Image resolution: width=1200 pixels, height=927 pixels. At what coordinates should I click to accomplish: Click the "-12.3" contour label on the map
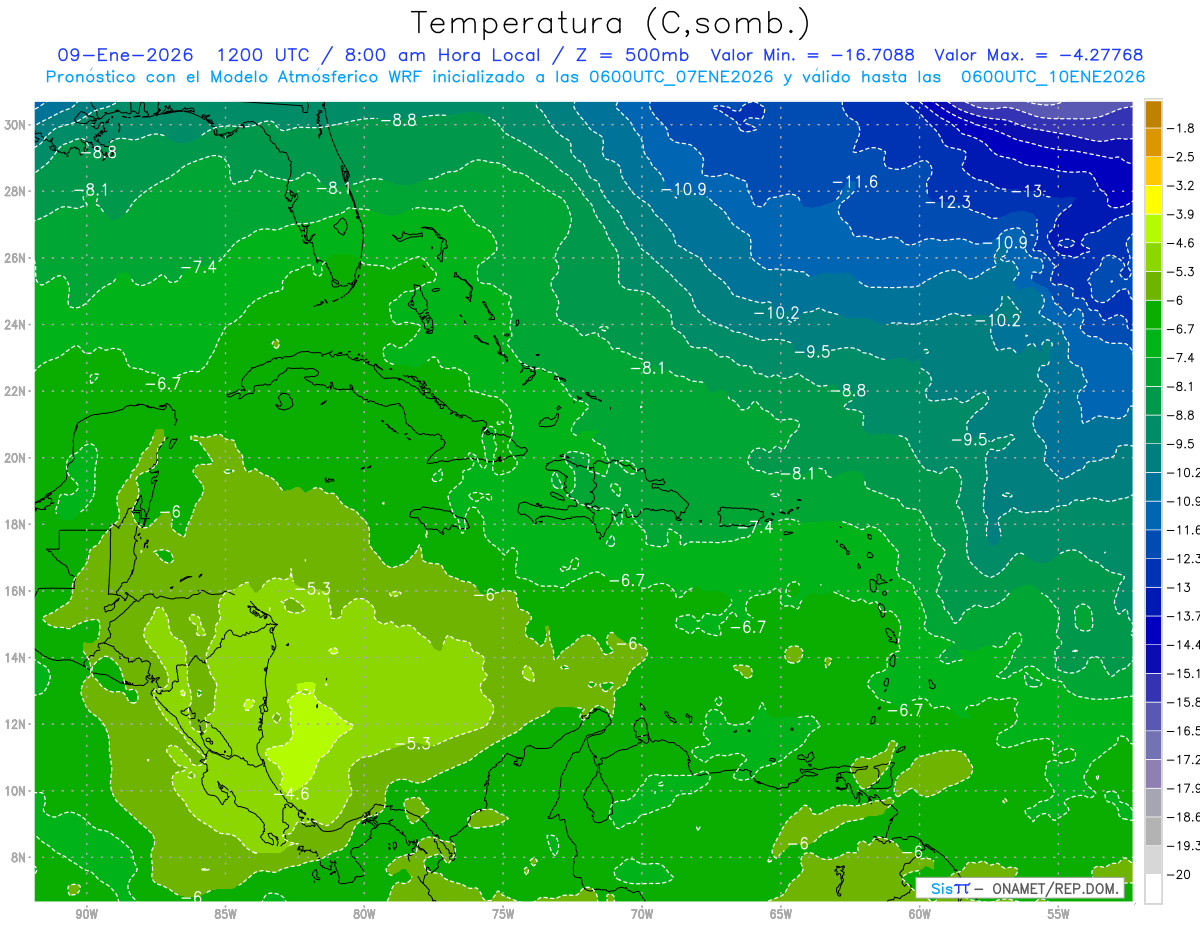[x=948, y=202]
